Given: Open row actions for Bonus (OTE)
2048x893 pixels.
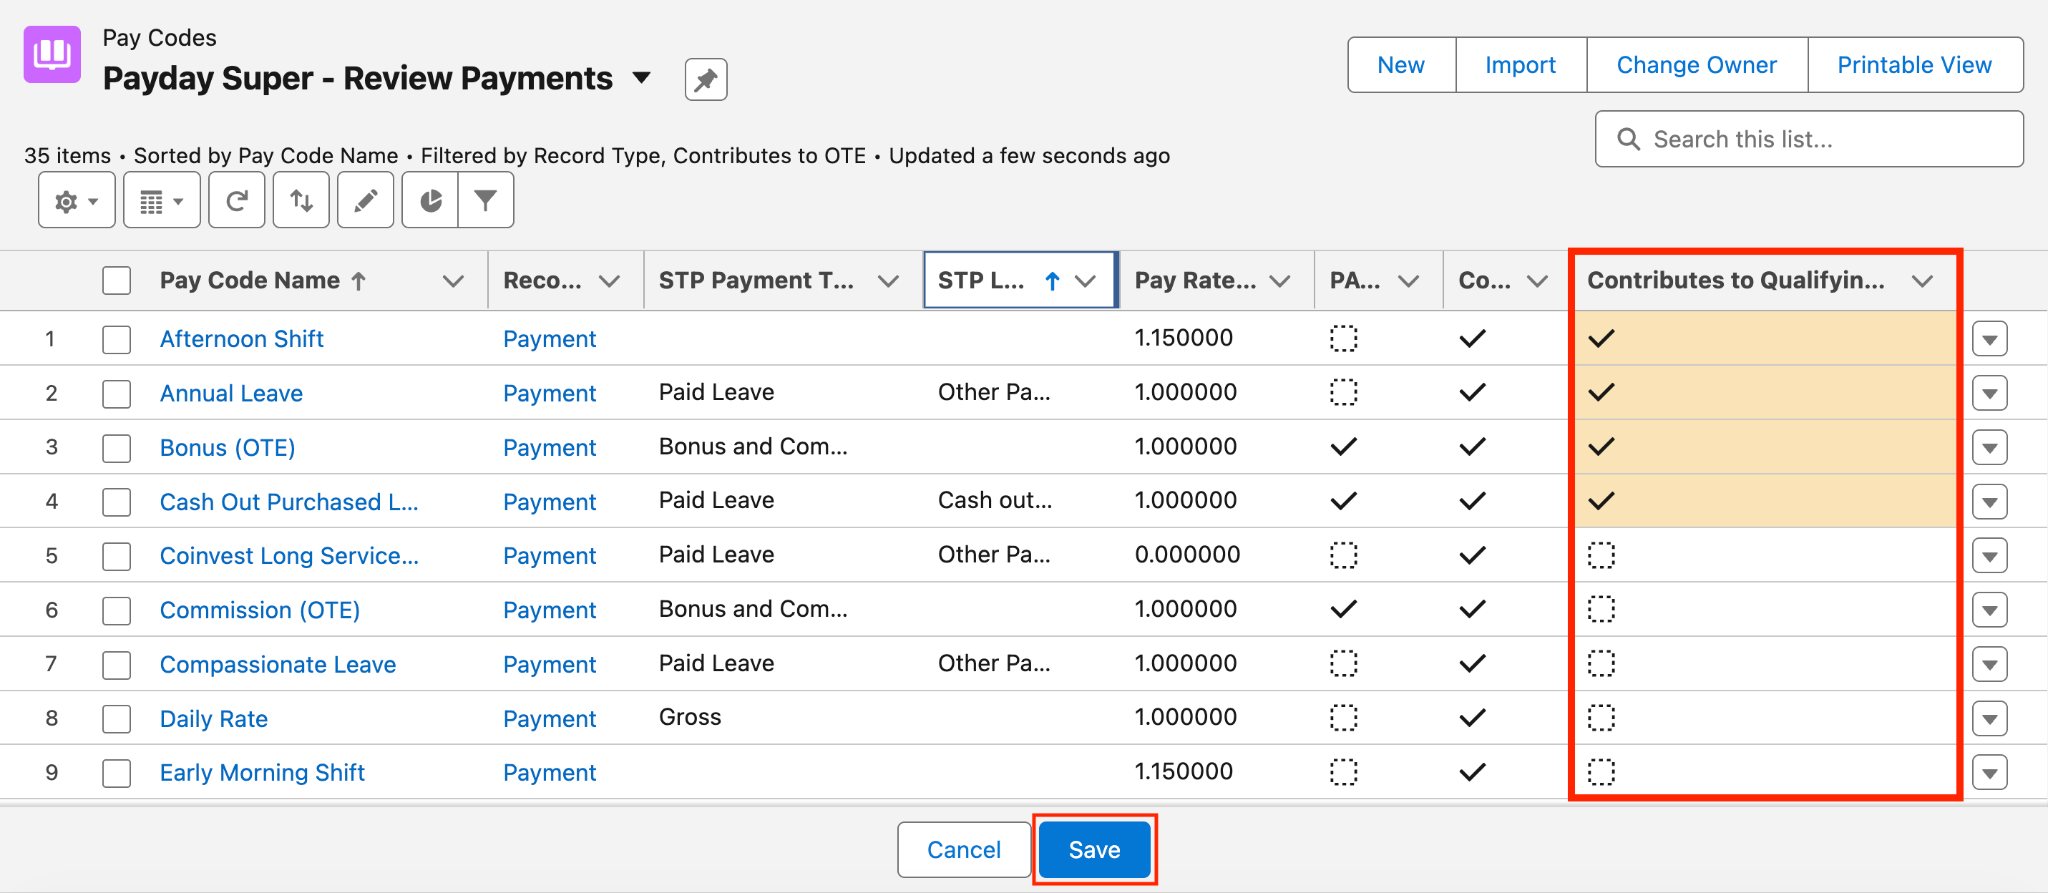Looking at the screenshot, I should 1990,447.
